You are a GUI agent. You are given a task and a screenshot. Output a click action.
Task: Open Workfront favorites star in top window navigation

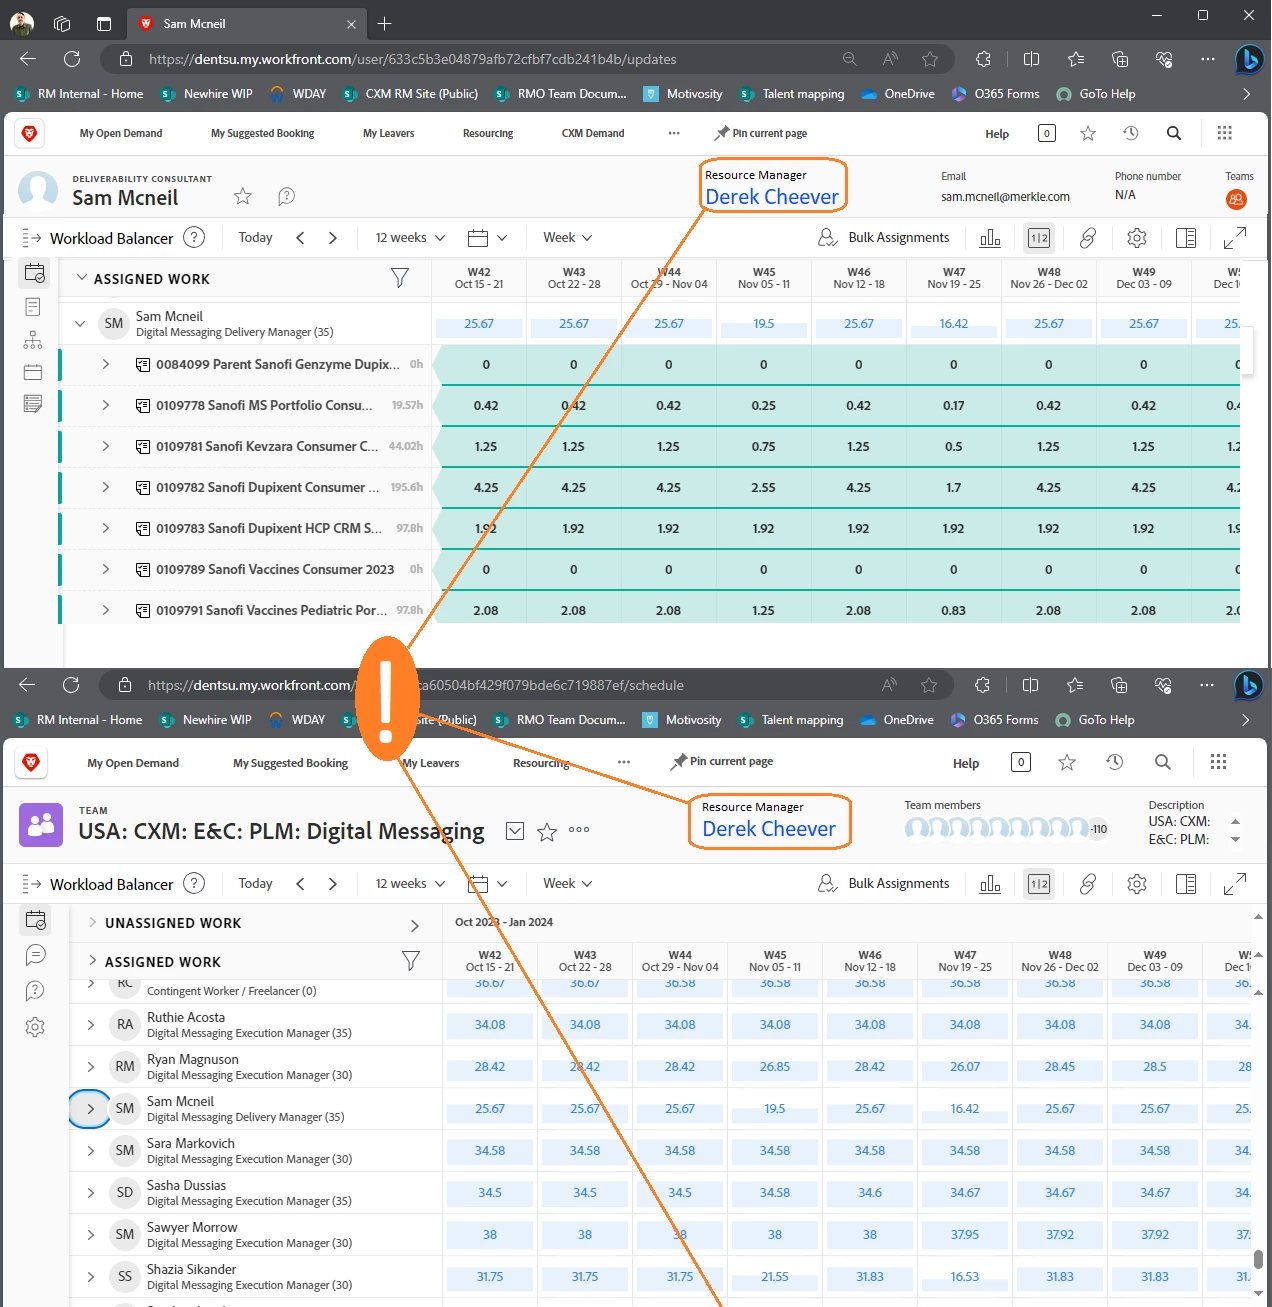click(1088, 133)
